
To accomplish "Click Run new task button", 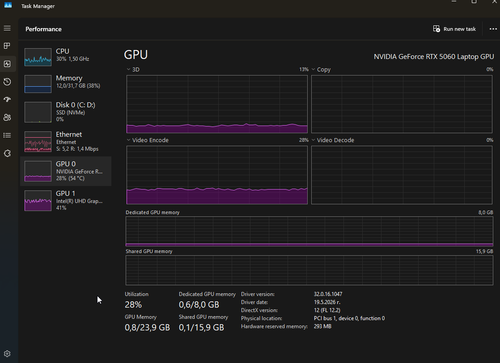I will (x=454, y=29).
